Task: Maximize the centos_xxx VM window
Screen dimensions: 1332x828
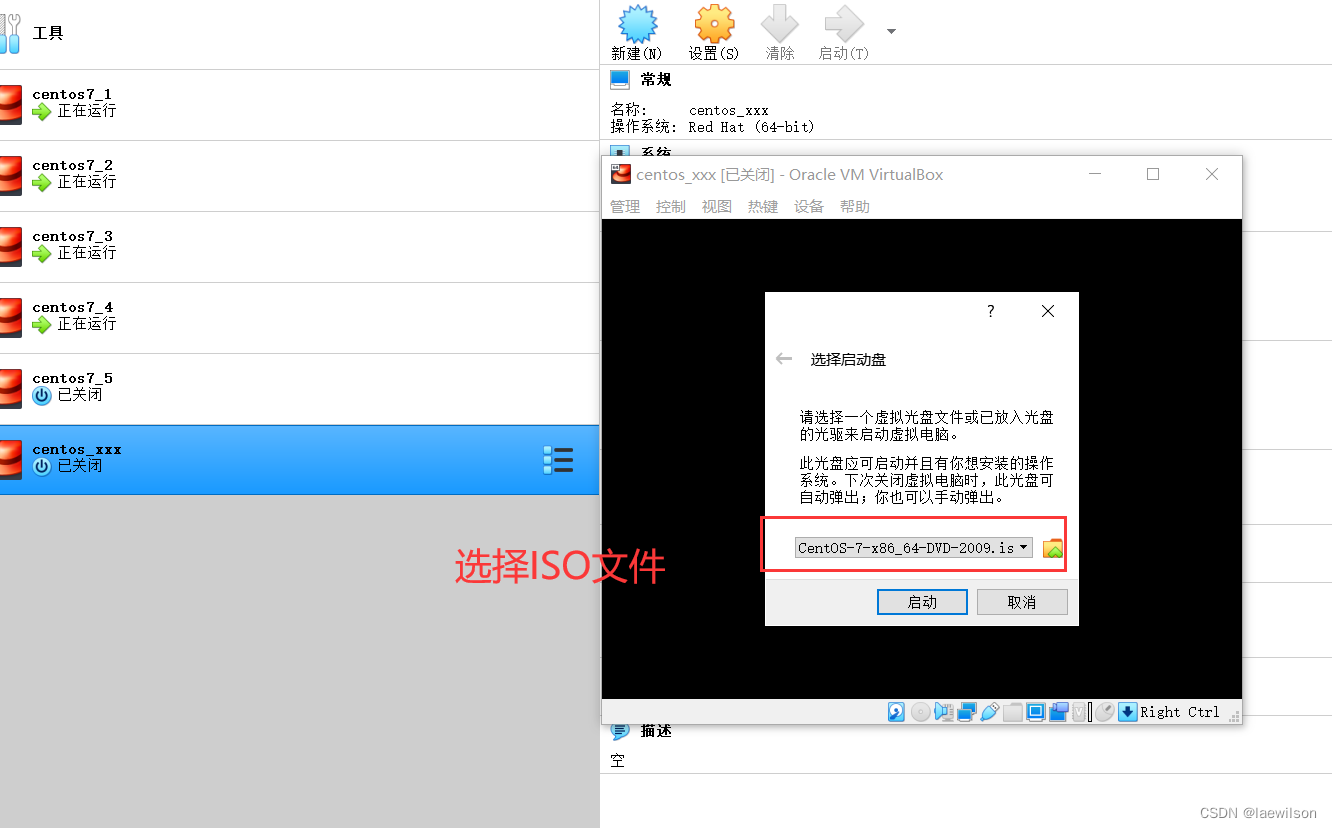Action: [x=1153, y=174]
